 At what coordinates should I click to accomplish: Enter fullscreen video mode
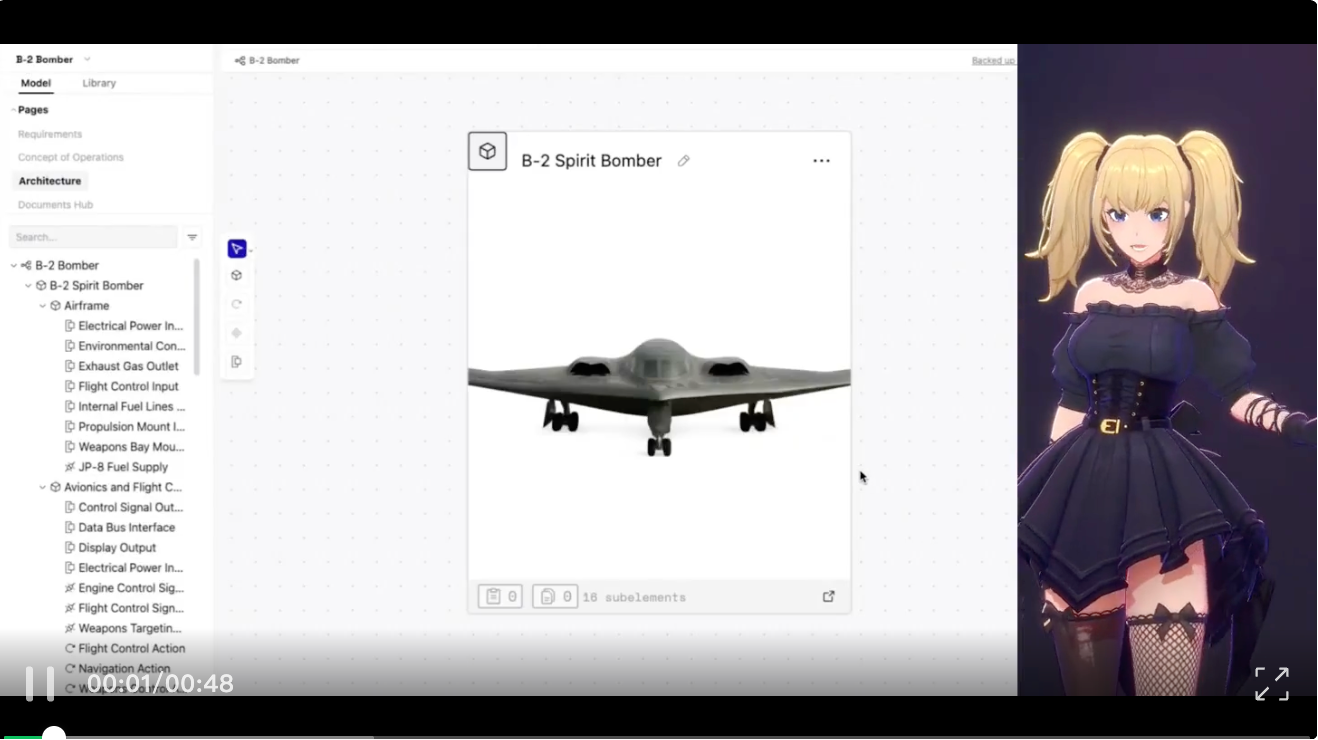point(1271,684)
